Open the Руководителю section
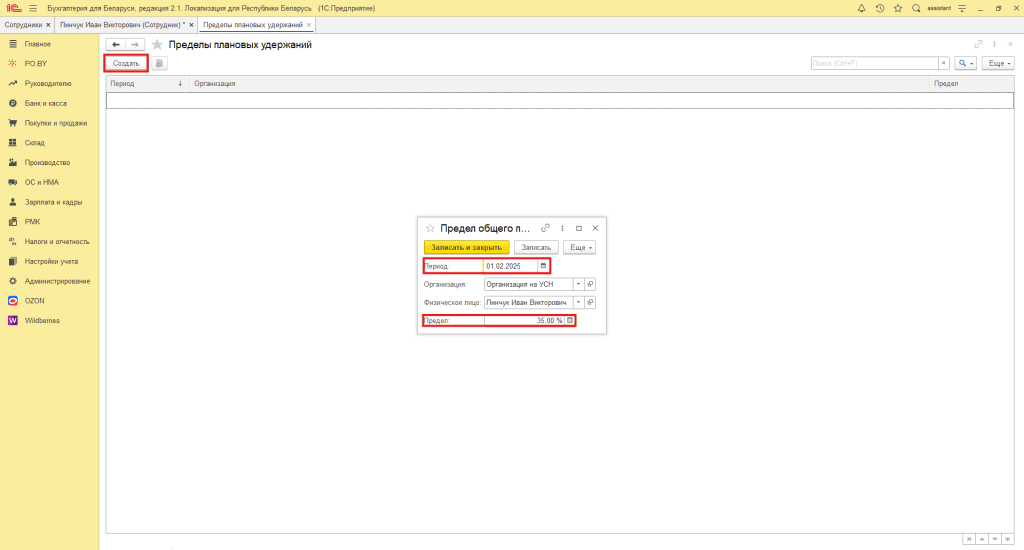1024x550 pixels. click(50, 84)
